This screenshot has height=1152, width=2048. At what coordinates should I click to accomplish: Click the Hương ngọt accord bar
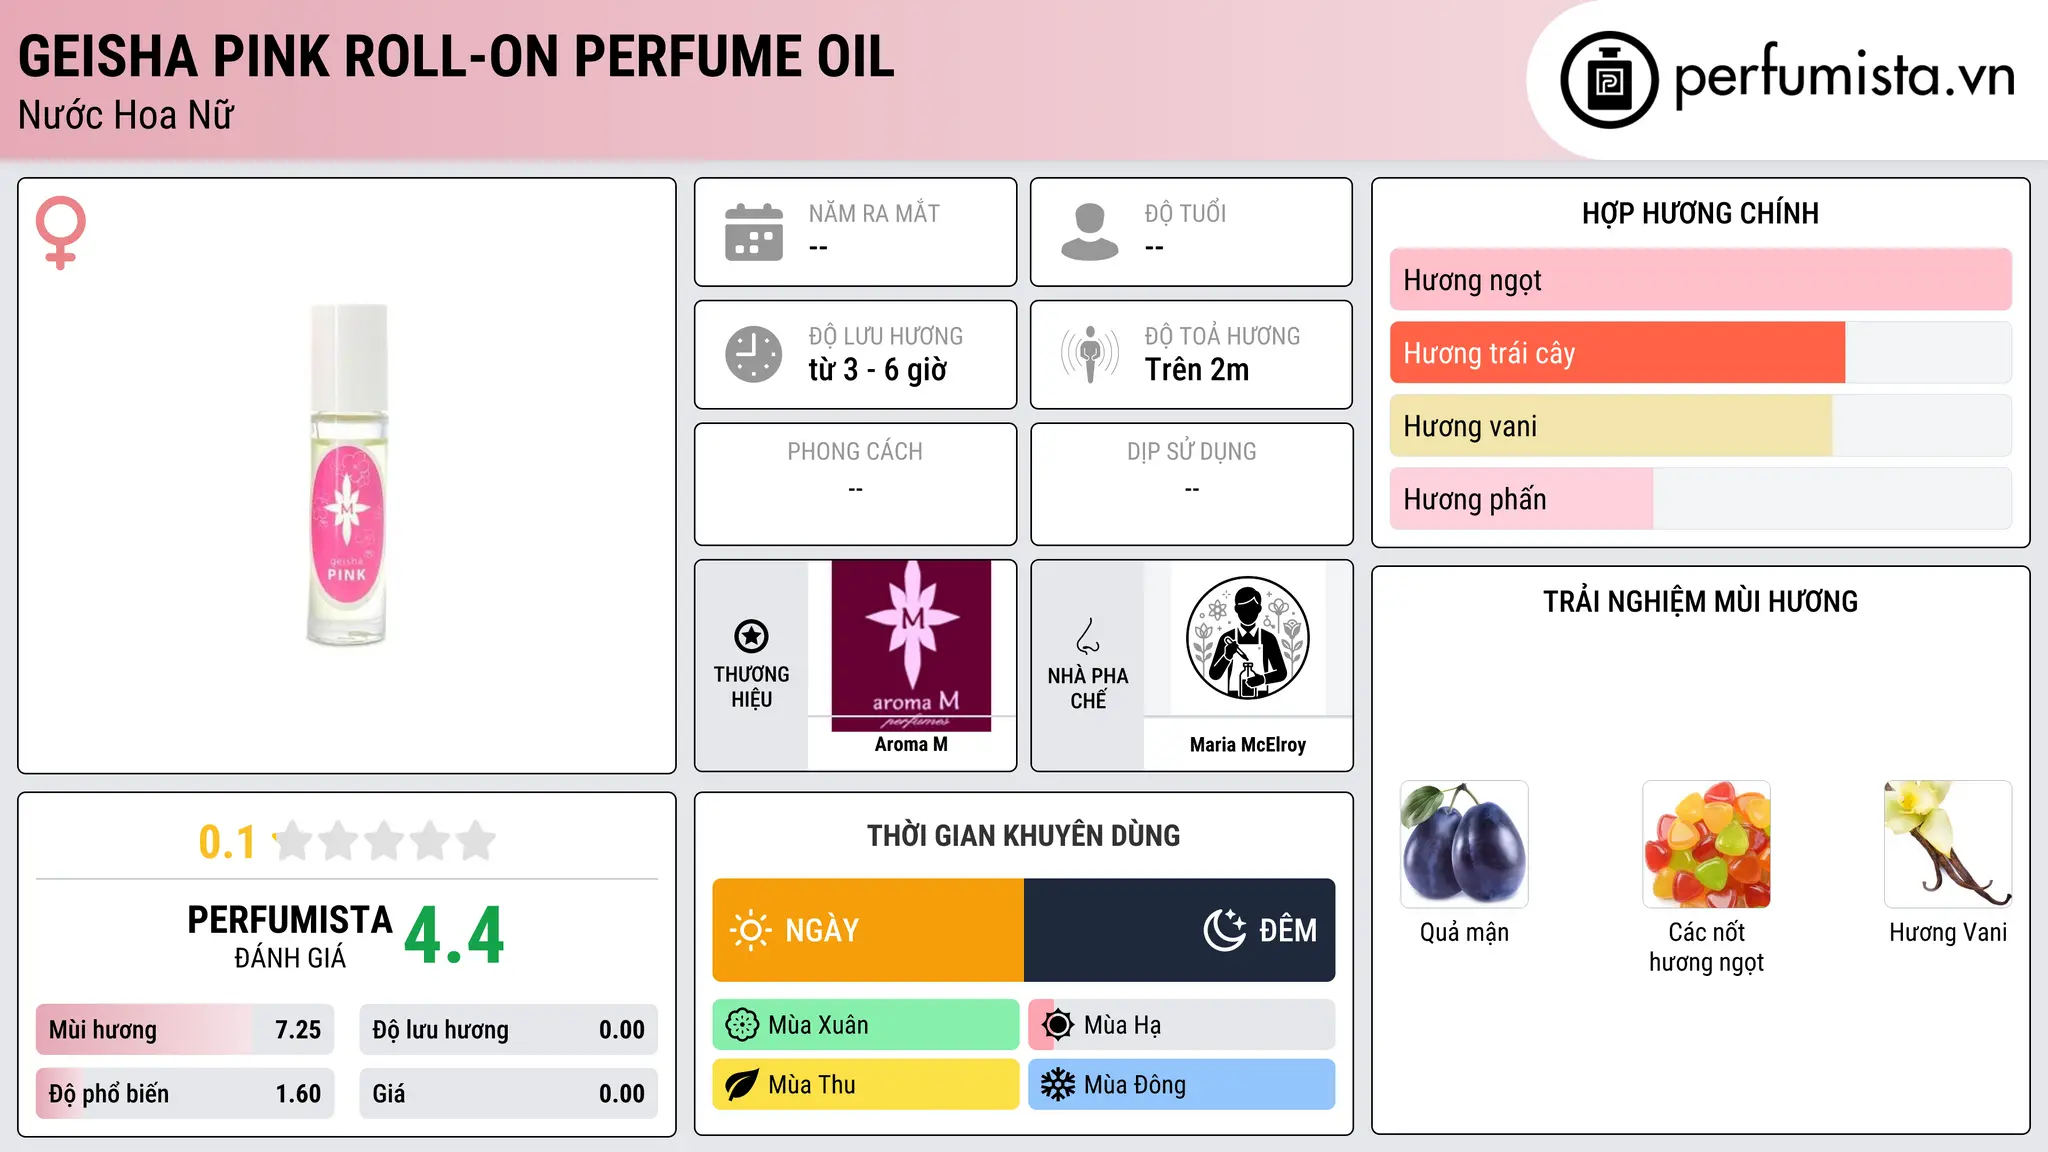(x=1700, y=280)
